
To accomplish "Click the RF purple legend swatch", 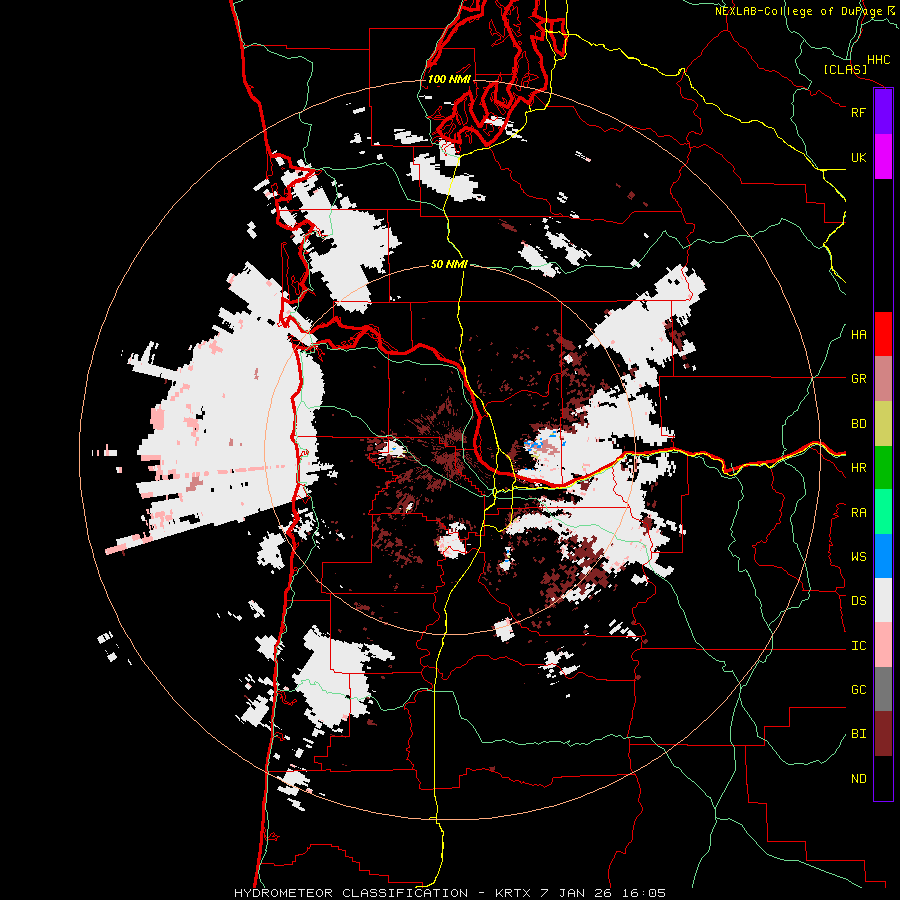I will [x=883, y=112].
